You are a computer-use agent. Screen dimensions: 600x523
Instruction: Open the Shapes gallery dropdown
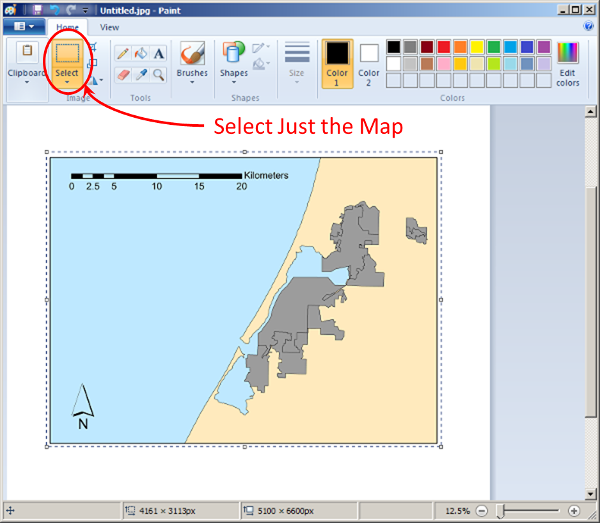(233, 83)
